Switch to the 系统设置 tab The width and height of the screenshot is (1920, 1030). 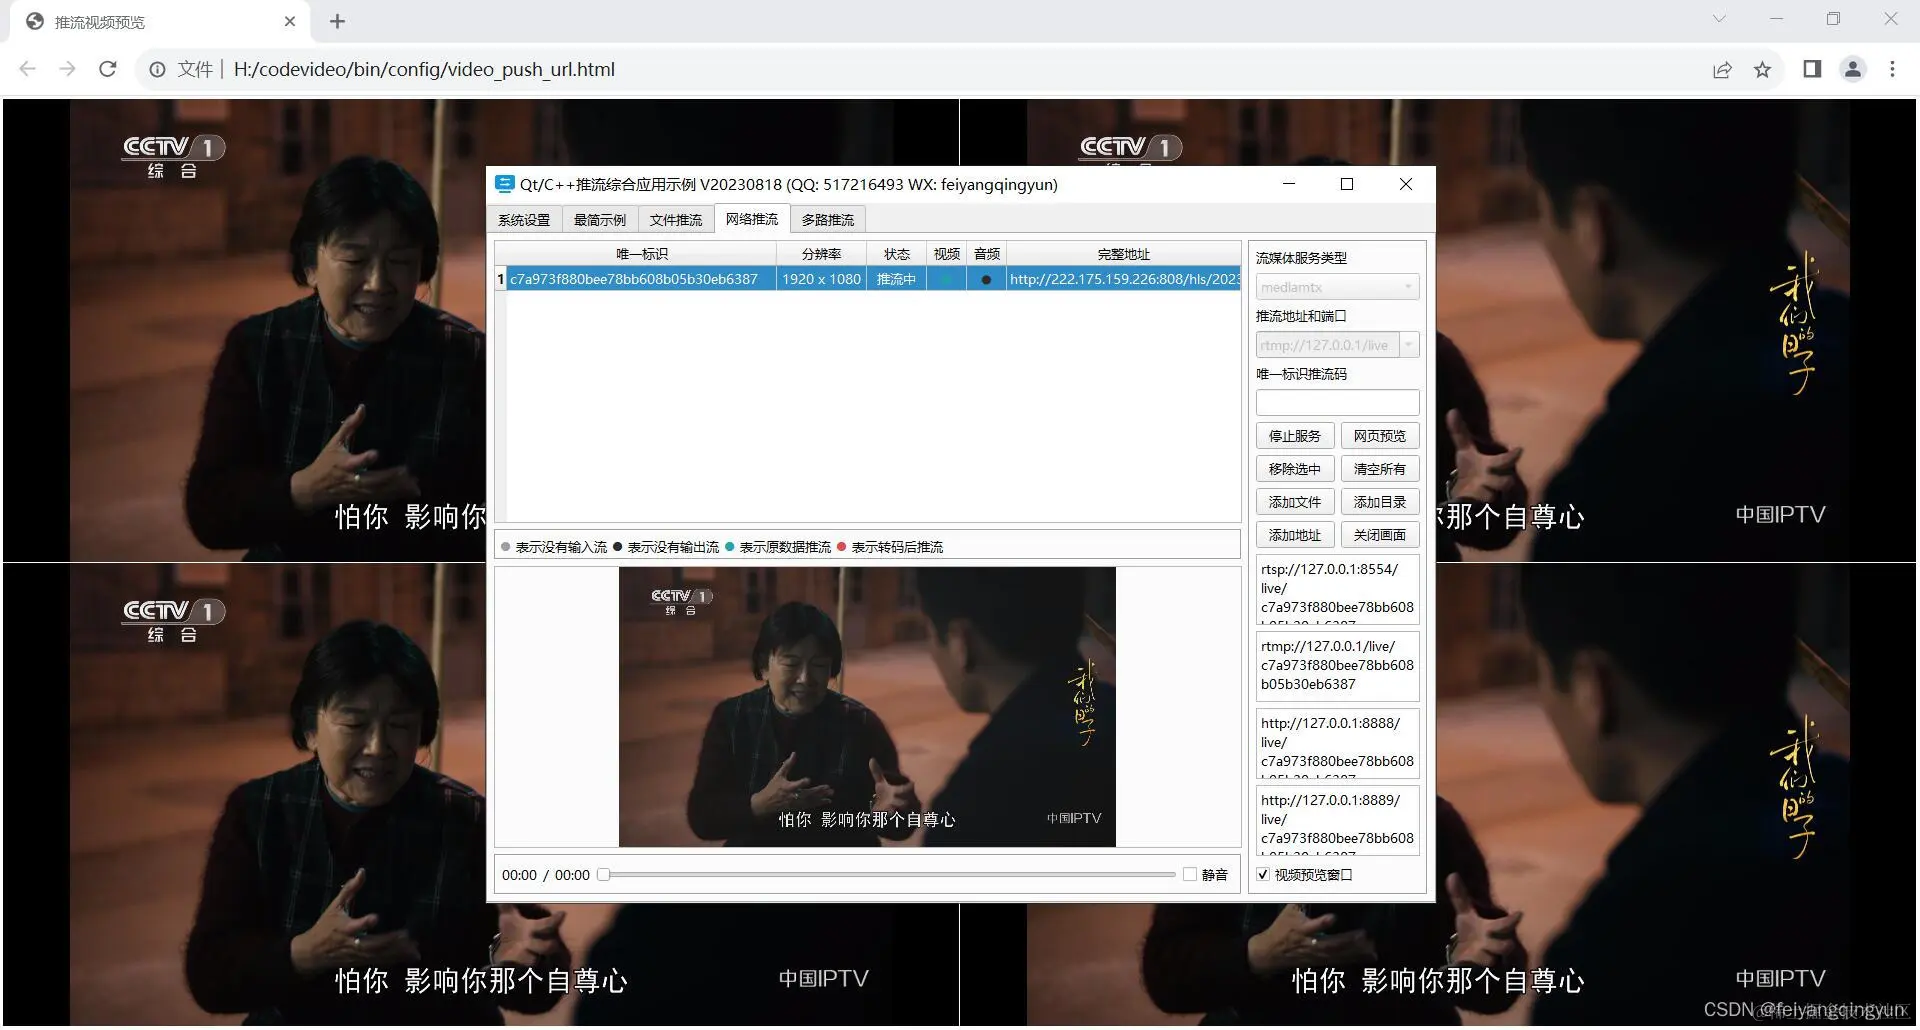coord(524,219)
